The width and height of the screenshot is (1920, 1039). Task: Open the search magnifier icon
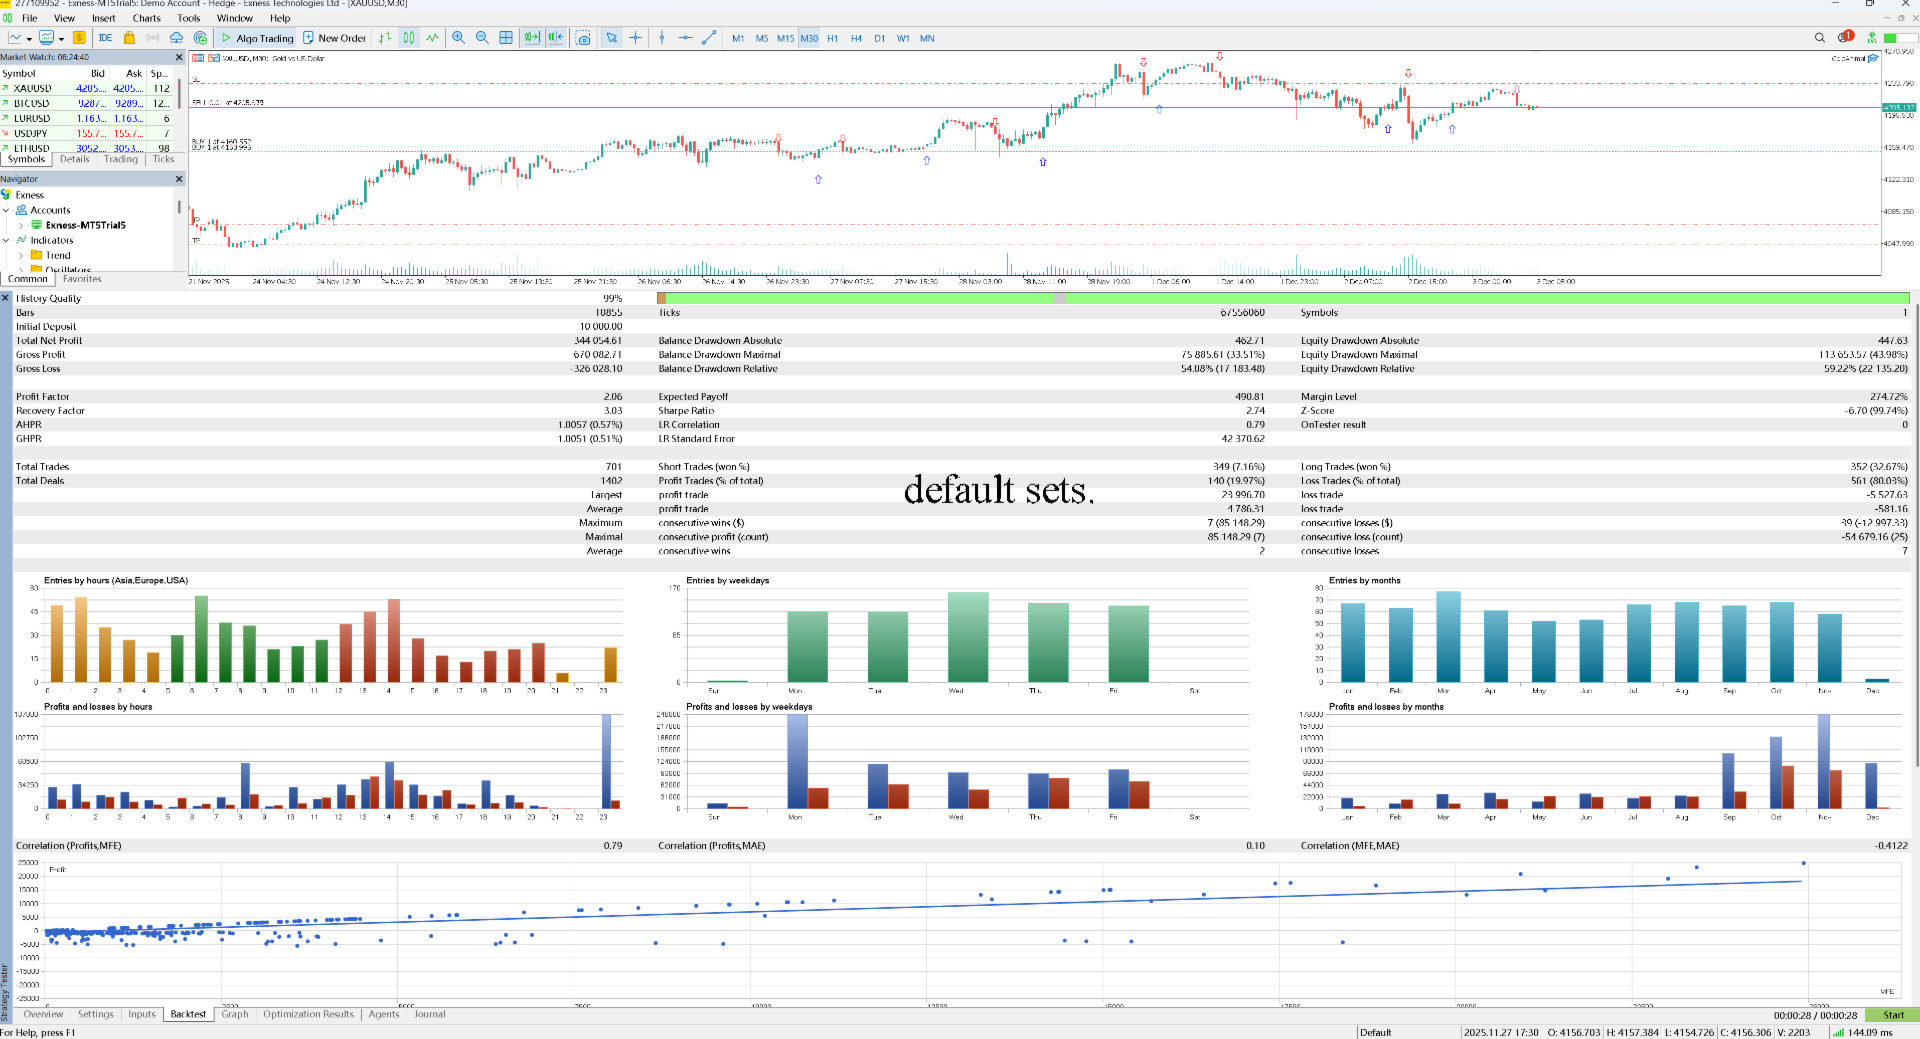coord(1820,38)
